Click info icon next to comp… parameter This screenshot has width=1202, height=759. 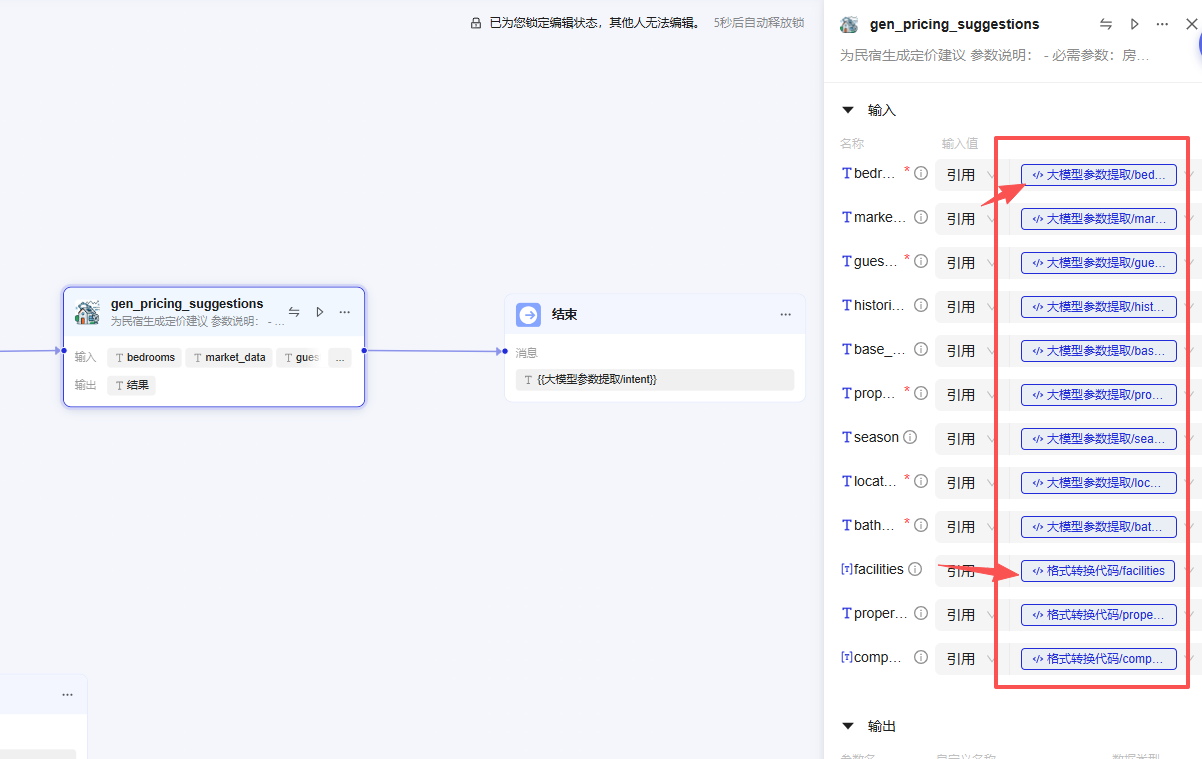click(x=921, y=657)
